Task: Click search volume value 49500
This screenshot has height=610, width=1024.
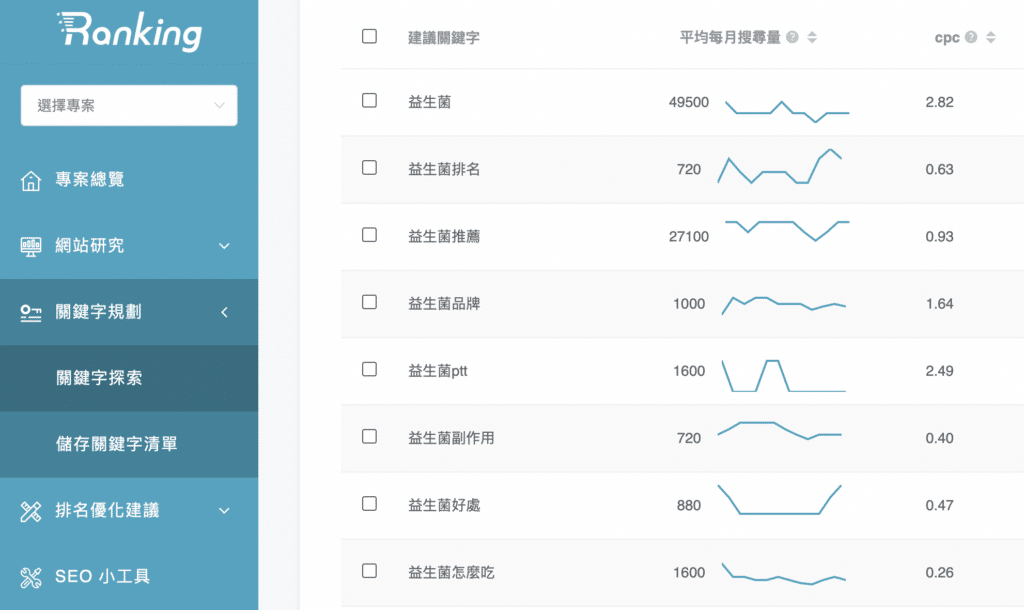Action: (688, 103)
